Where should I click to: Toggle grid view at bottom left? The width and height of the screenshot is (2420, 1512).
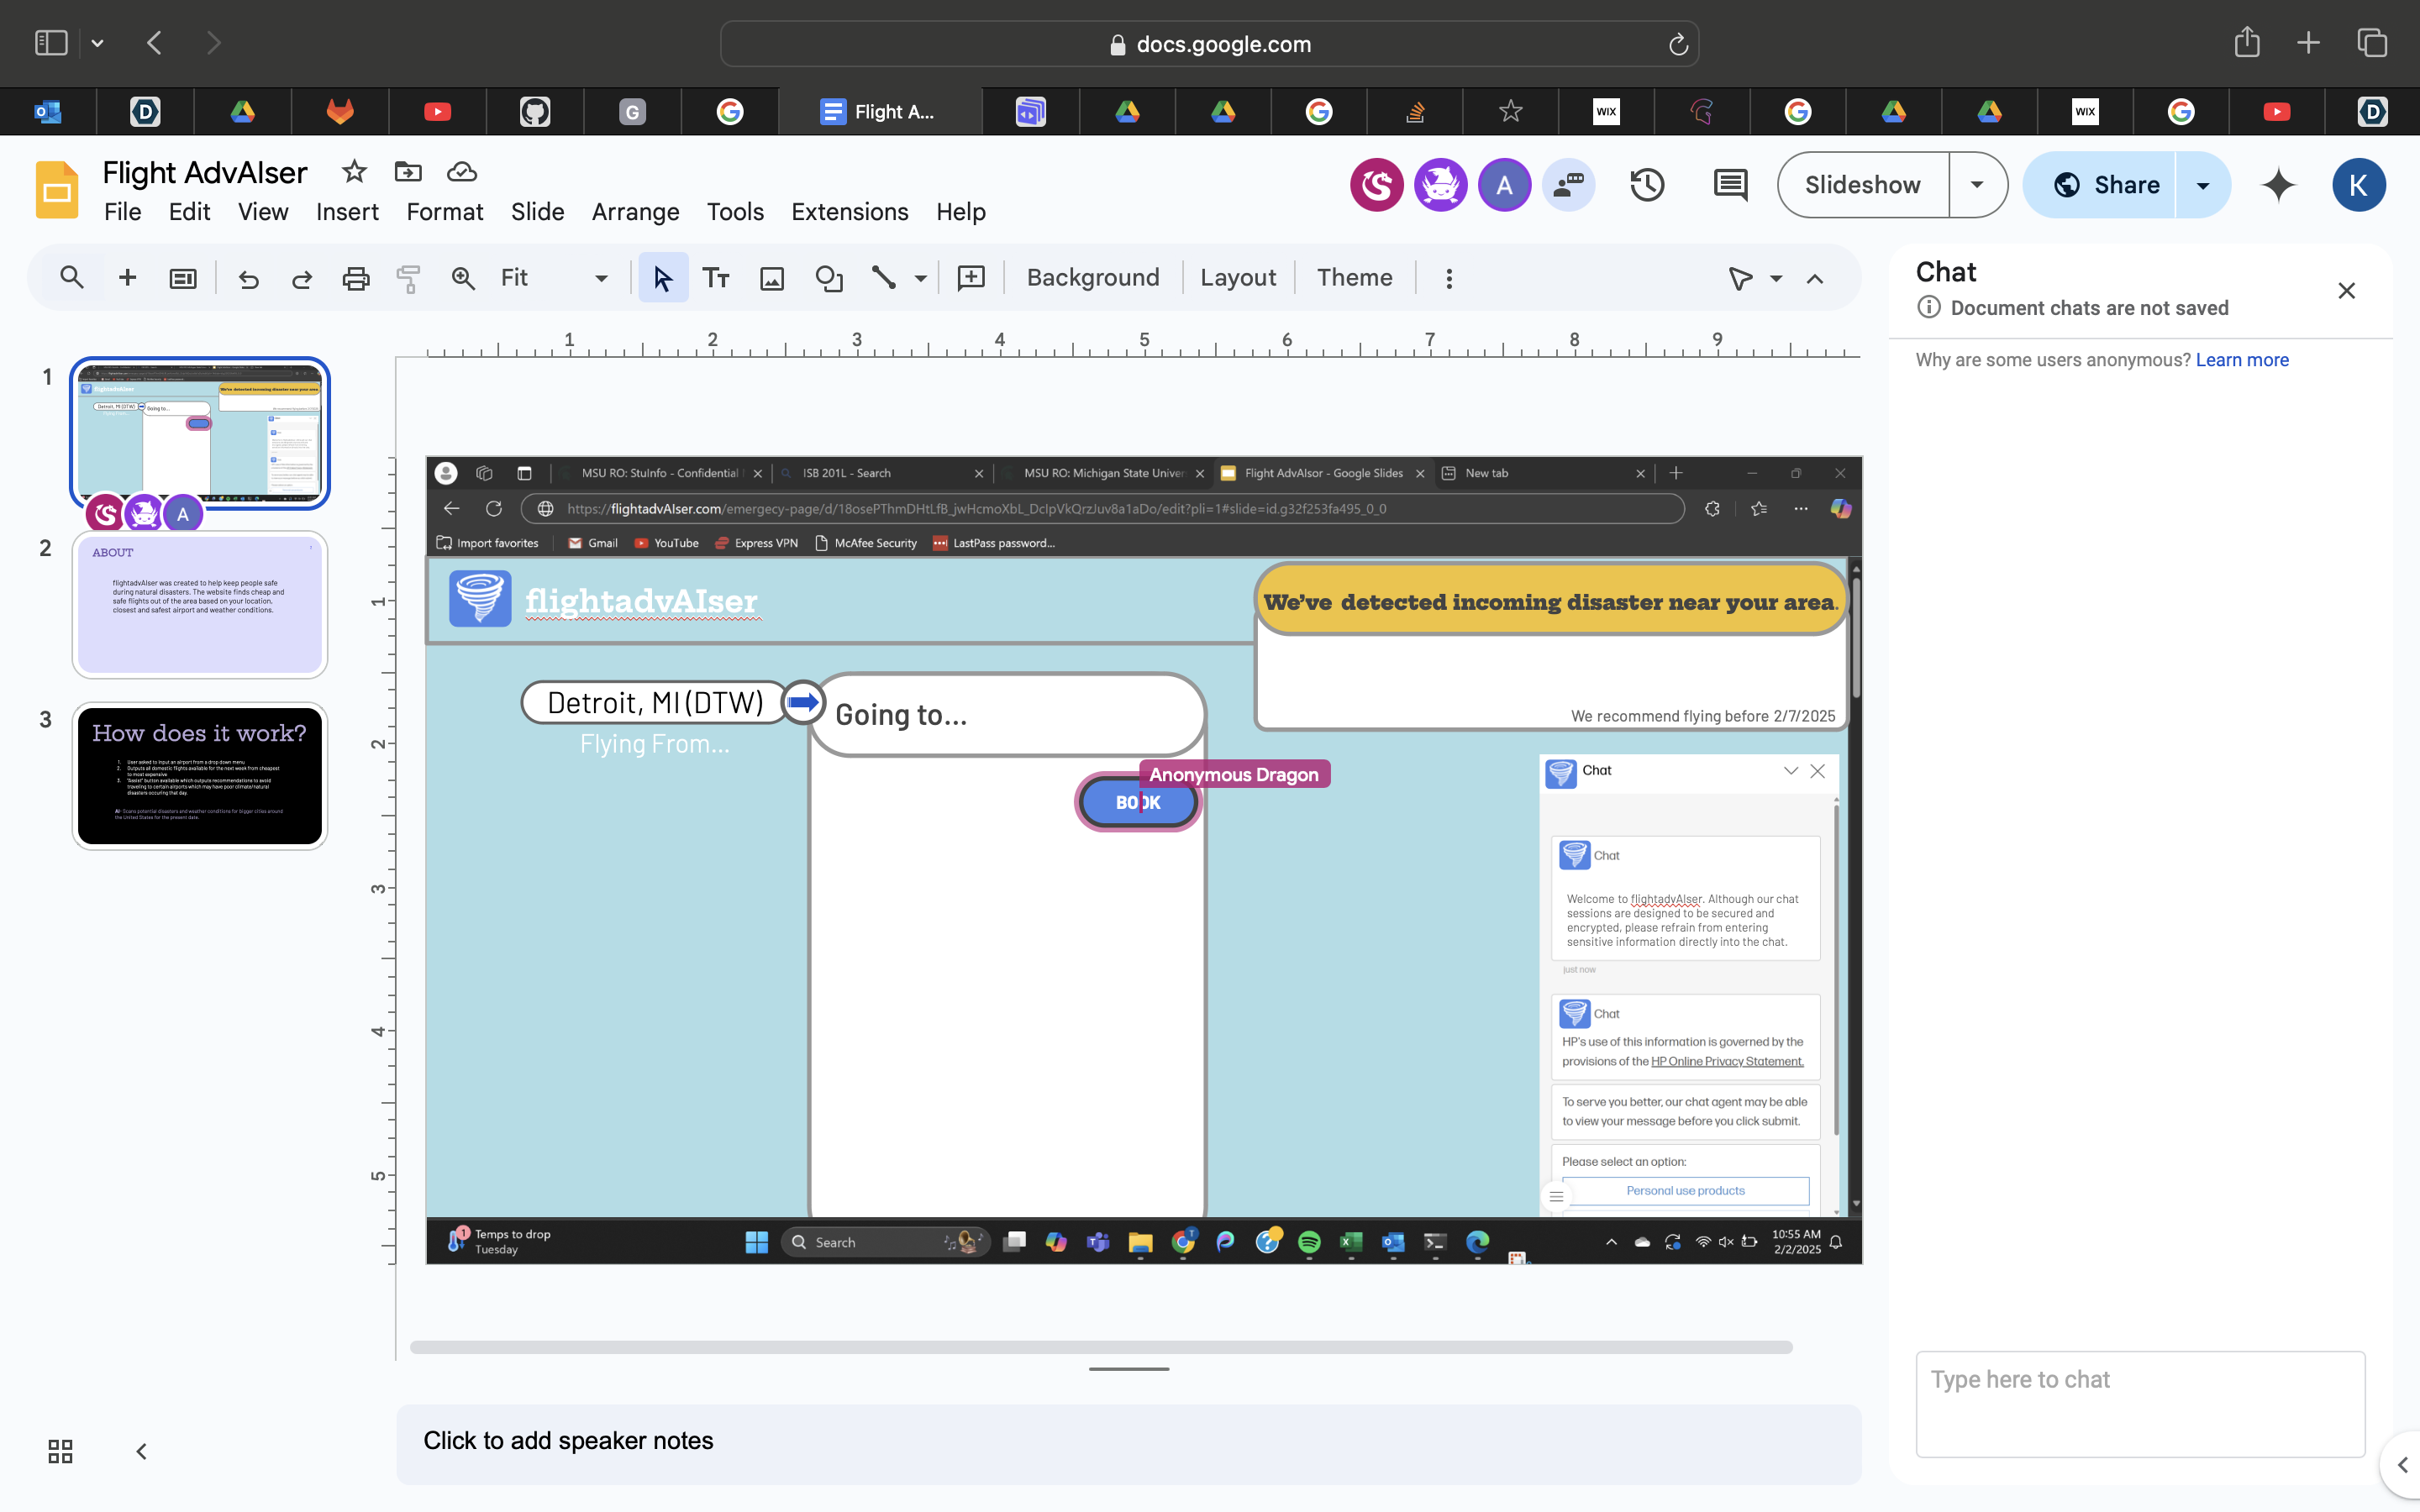[x=60, y=1451]
